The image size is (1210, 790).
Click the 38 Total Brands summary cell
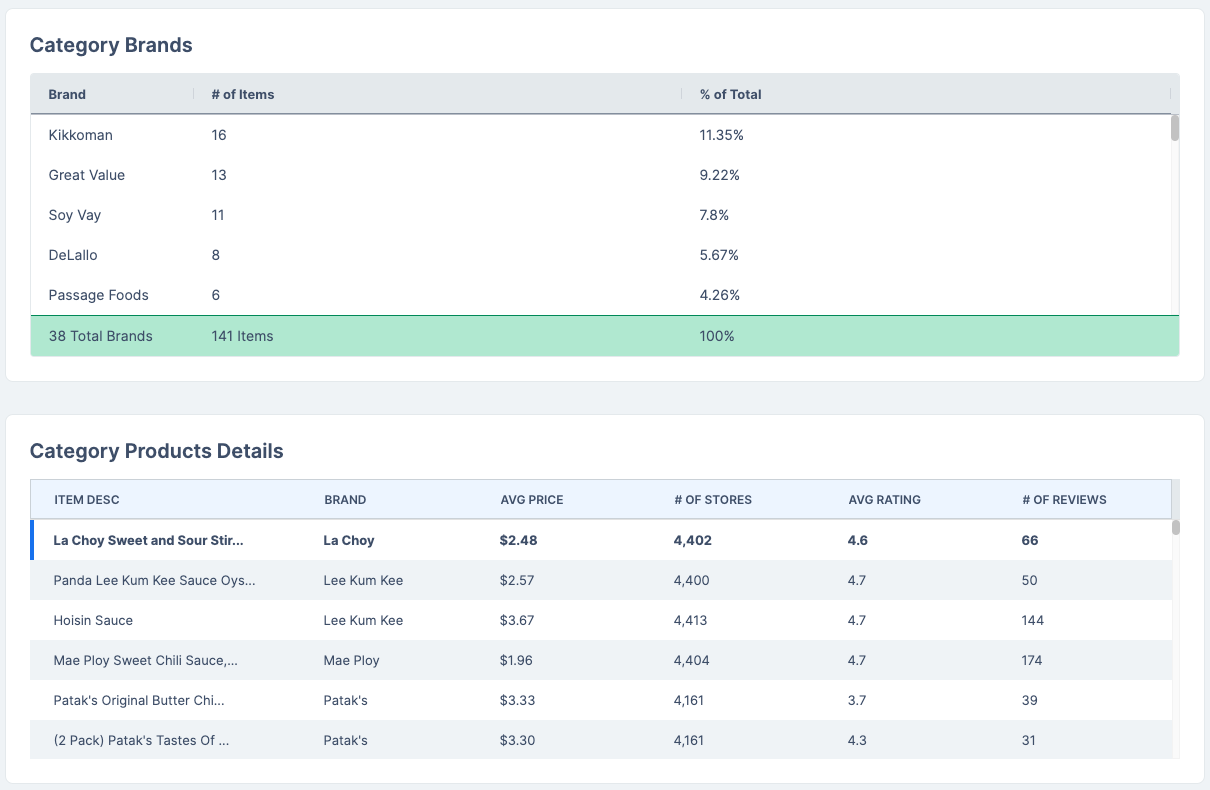(100, 336)
